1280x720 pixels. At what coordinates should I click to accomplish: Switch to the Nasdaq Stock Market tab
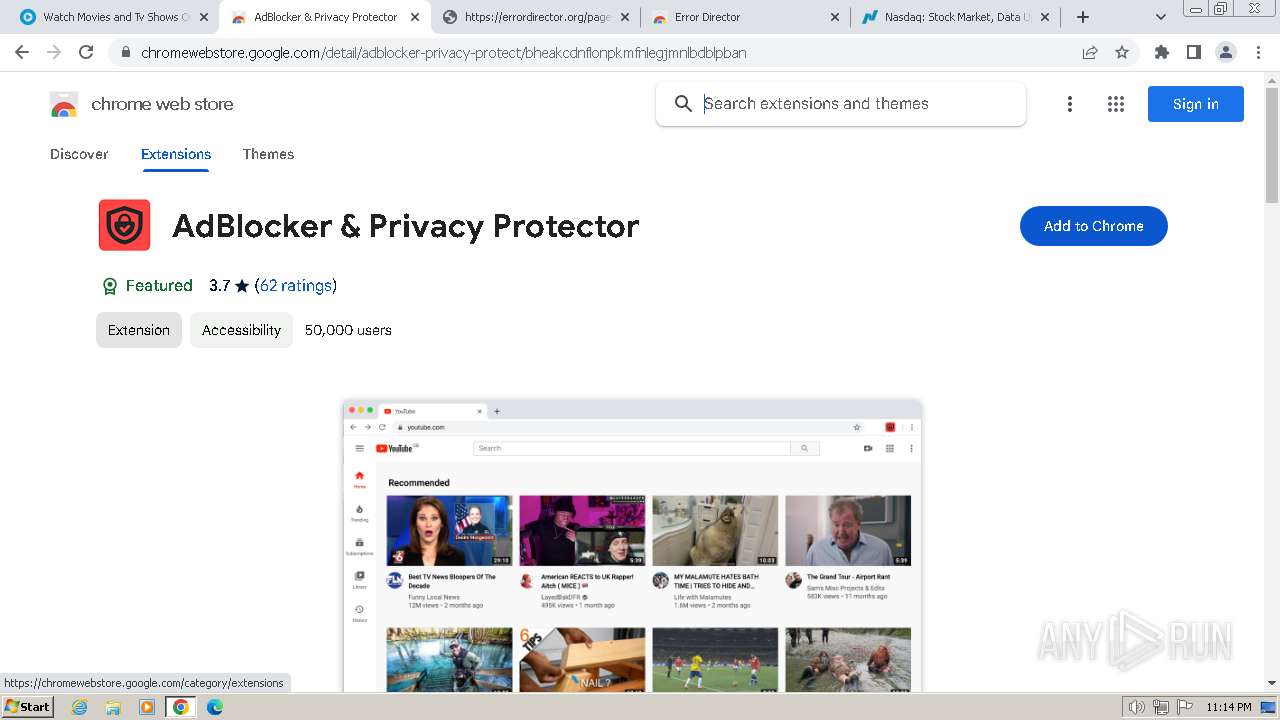pos(956,17)
